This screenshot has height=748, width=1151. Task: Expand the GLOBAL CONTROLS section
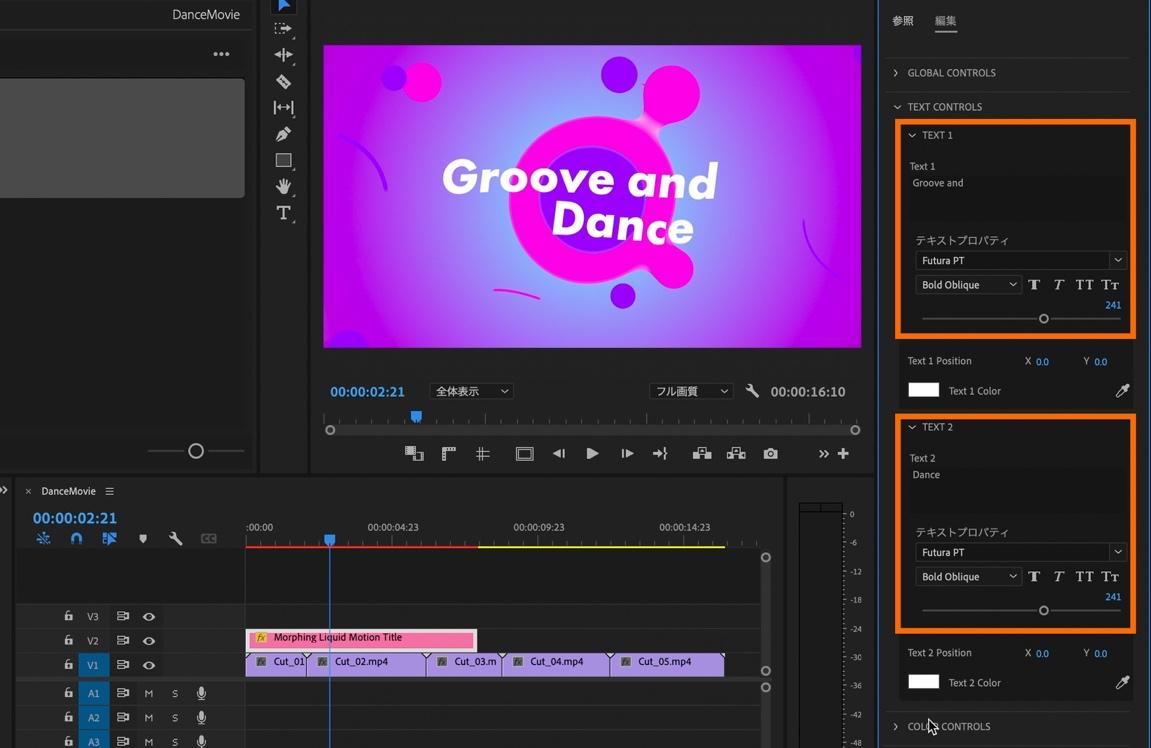(x=896, y=73)
